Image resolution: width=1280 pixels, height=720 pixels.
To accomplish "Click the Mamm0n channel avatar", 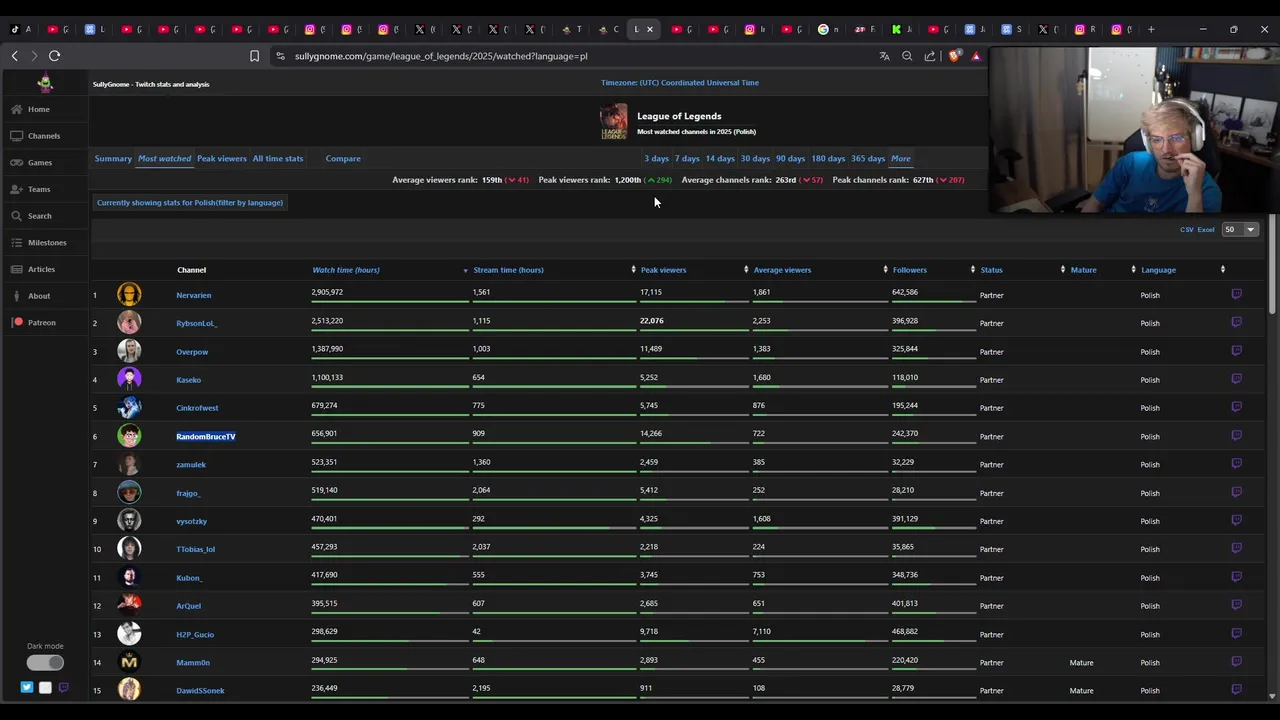I will [129, 661].
